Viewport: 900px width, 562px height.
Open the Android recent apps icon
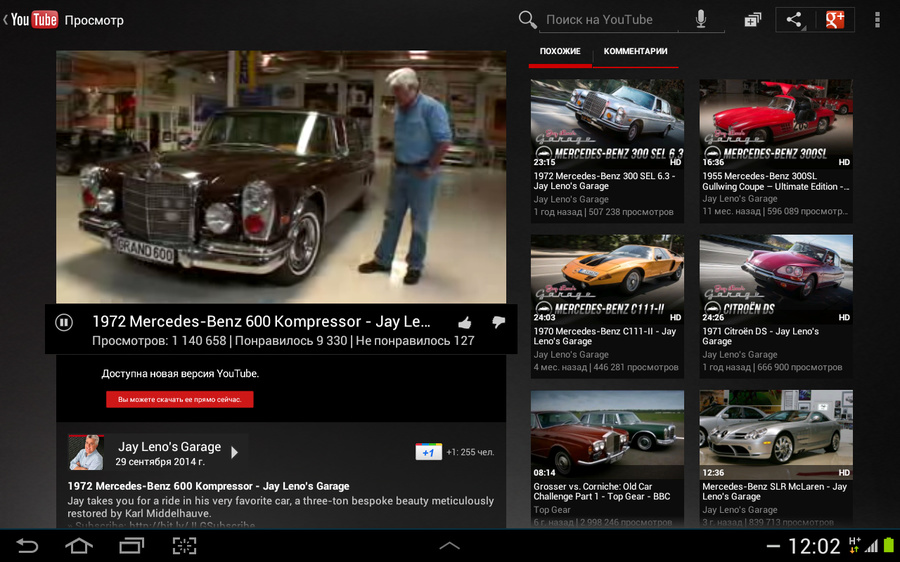click(131, 545)
